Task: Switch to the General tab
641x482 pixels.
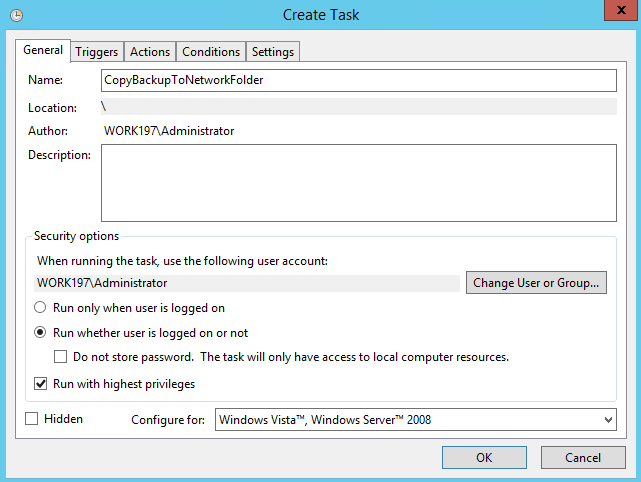Action: [43, 50]
